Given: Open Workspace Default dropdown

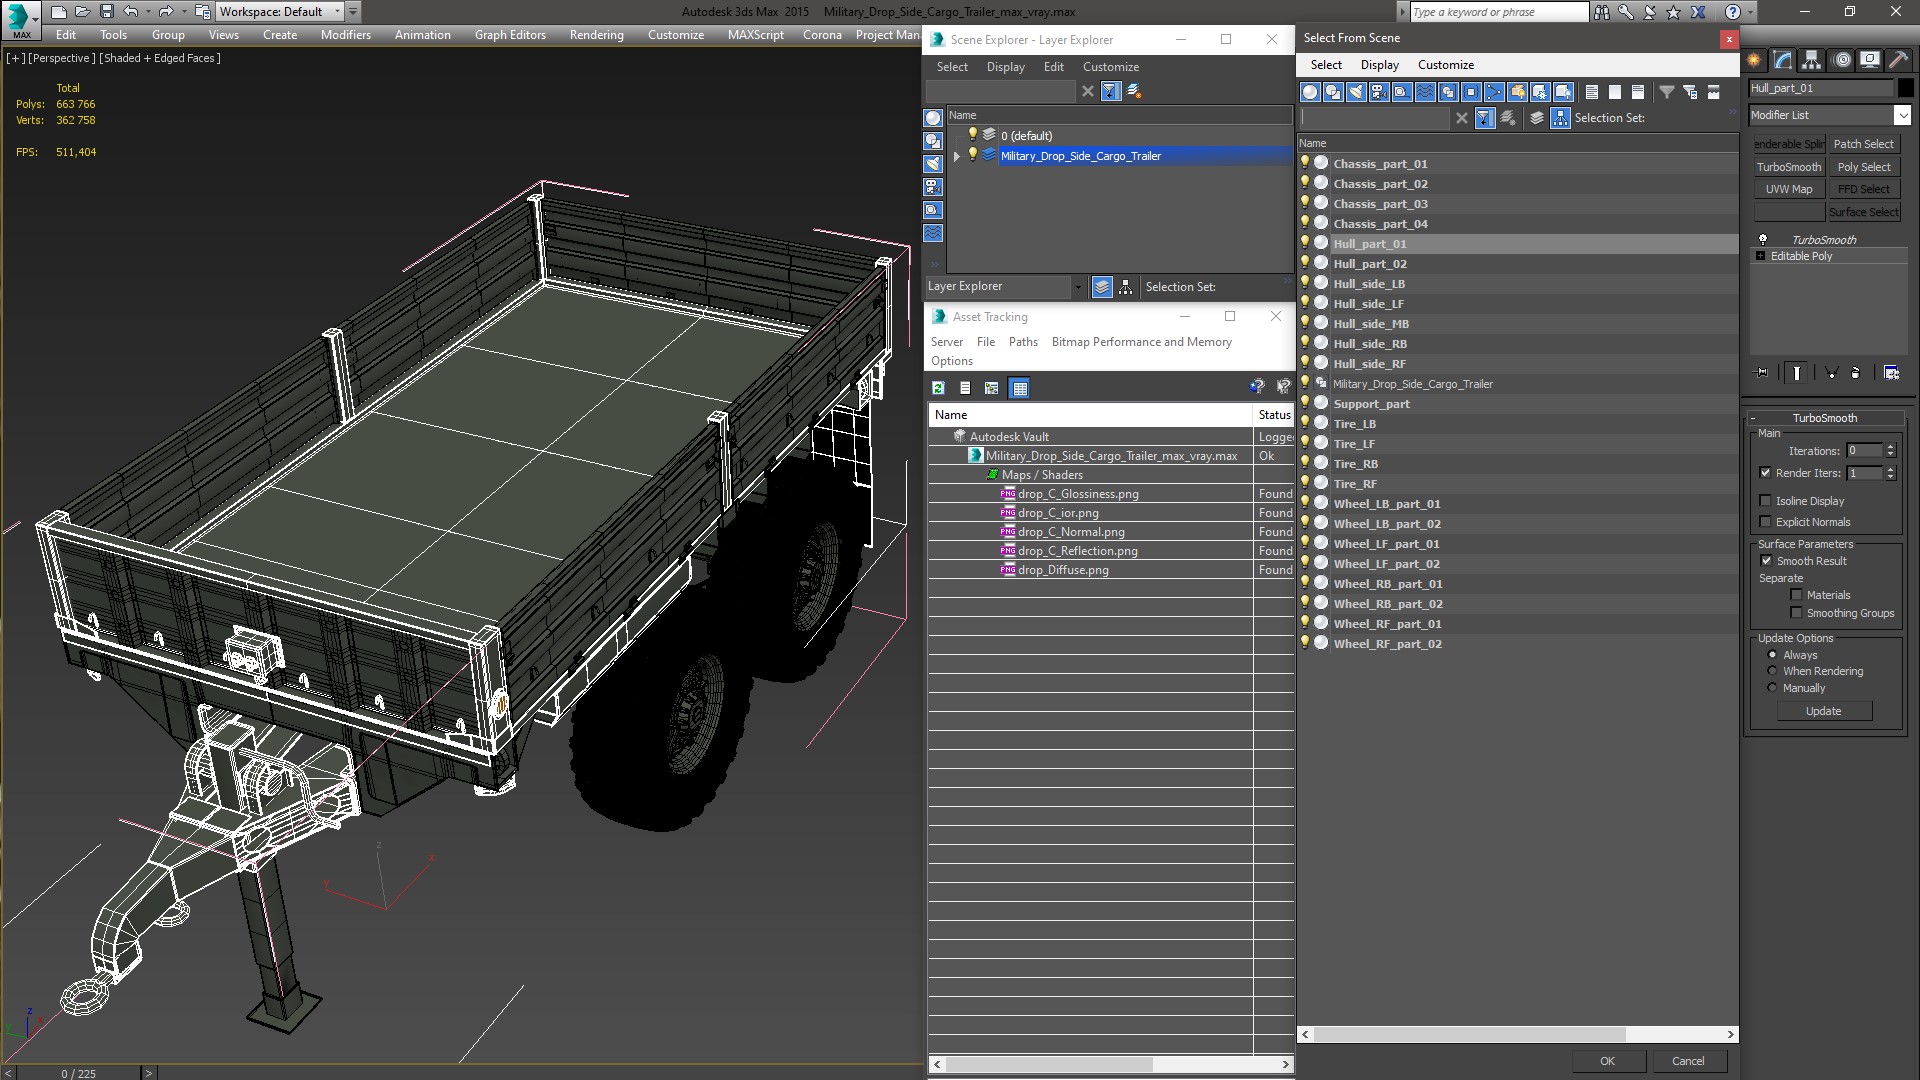Looking at the screenshot, I should coord(338,12).
